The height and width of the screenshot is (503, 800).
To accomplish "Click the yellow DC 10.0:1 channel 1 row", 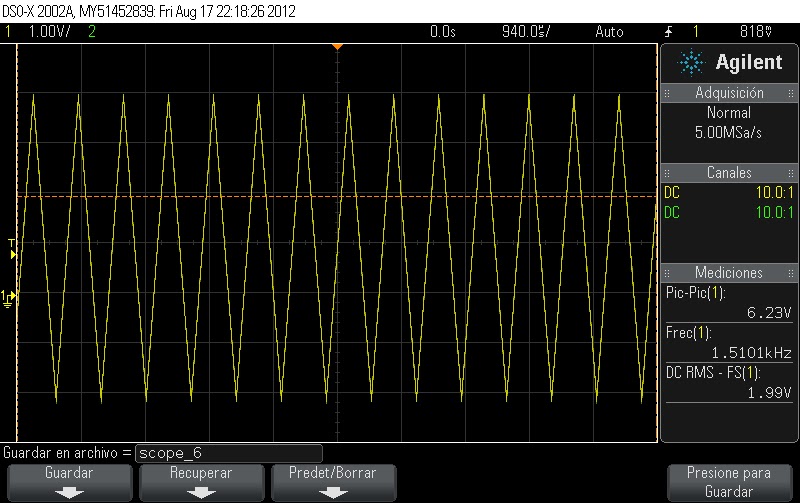I will (729, 193).
